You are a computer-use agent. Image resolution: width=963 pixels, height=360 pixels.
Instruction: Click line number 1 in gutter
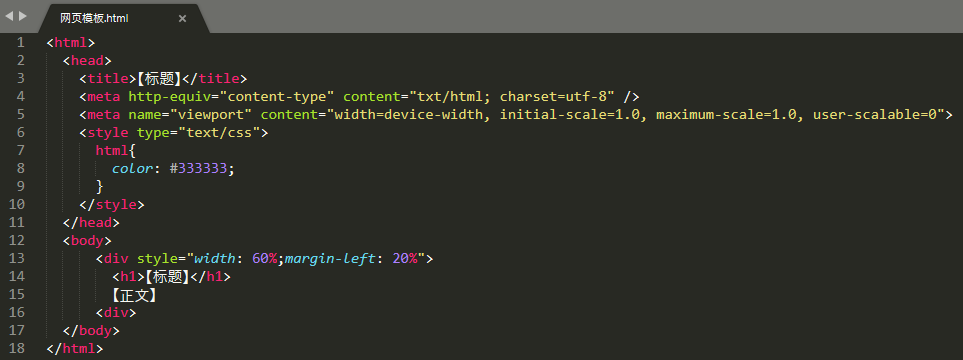(x=21, y=42)
